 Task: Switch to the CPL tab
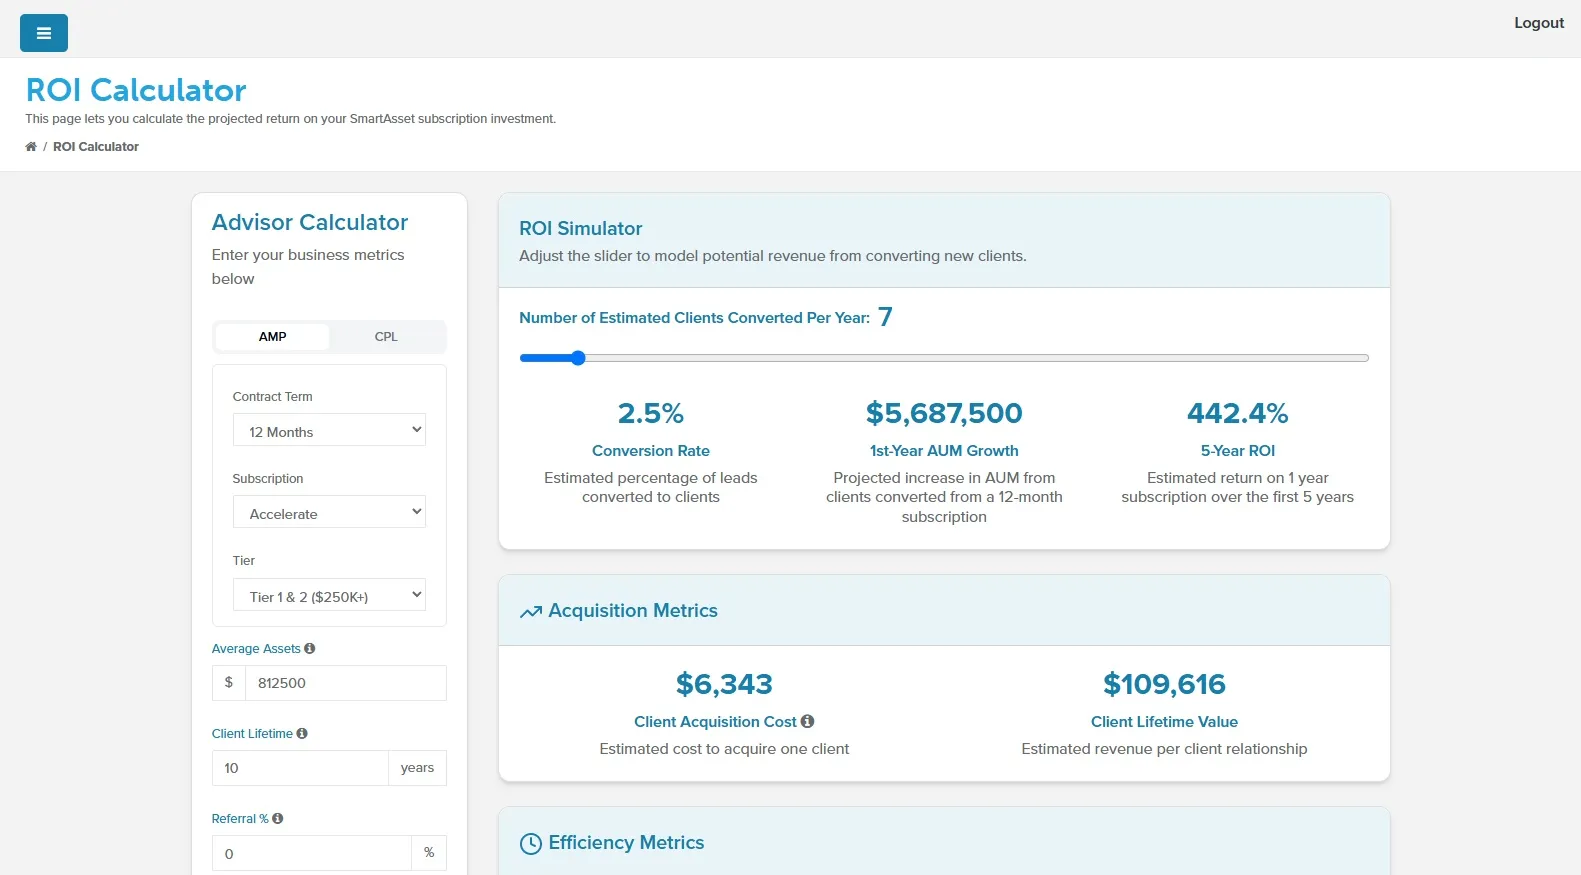tap(386, 337)
